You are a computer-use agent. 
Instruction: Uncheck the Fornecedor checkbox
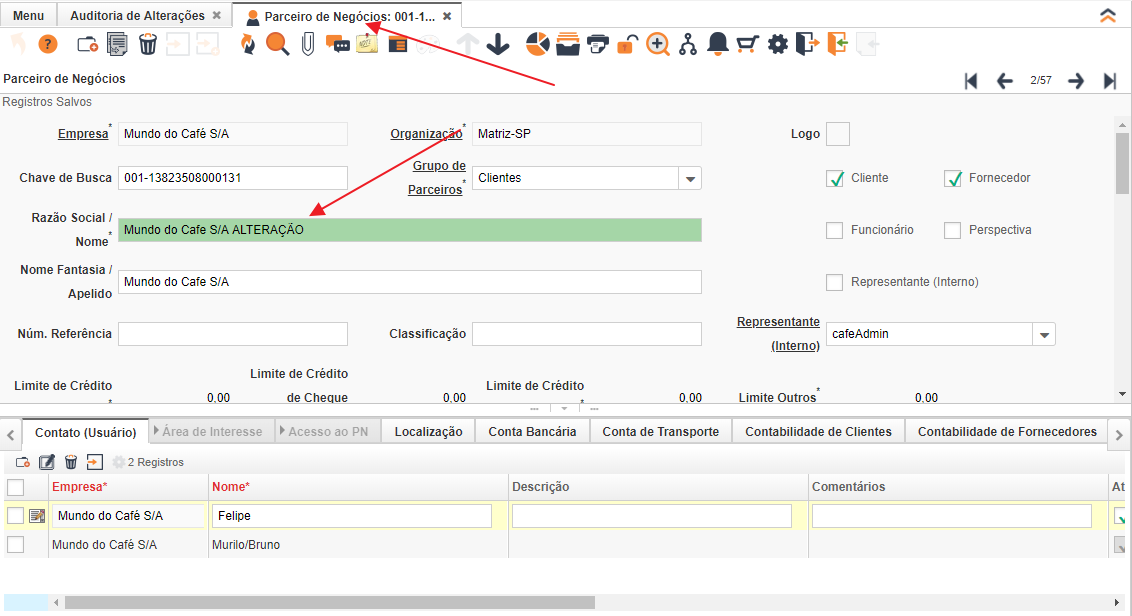click(952, 178)
